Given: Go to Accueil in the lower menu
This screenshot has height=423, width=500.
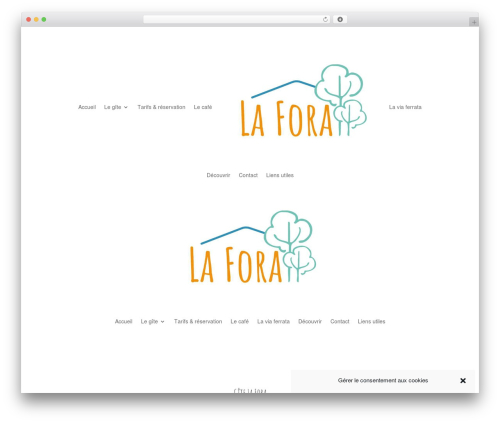Looking at the screenshot, I should click(124, 321).
